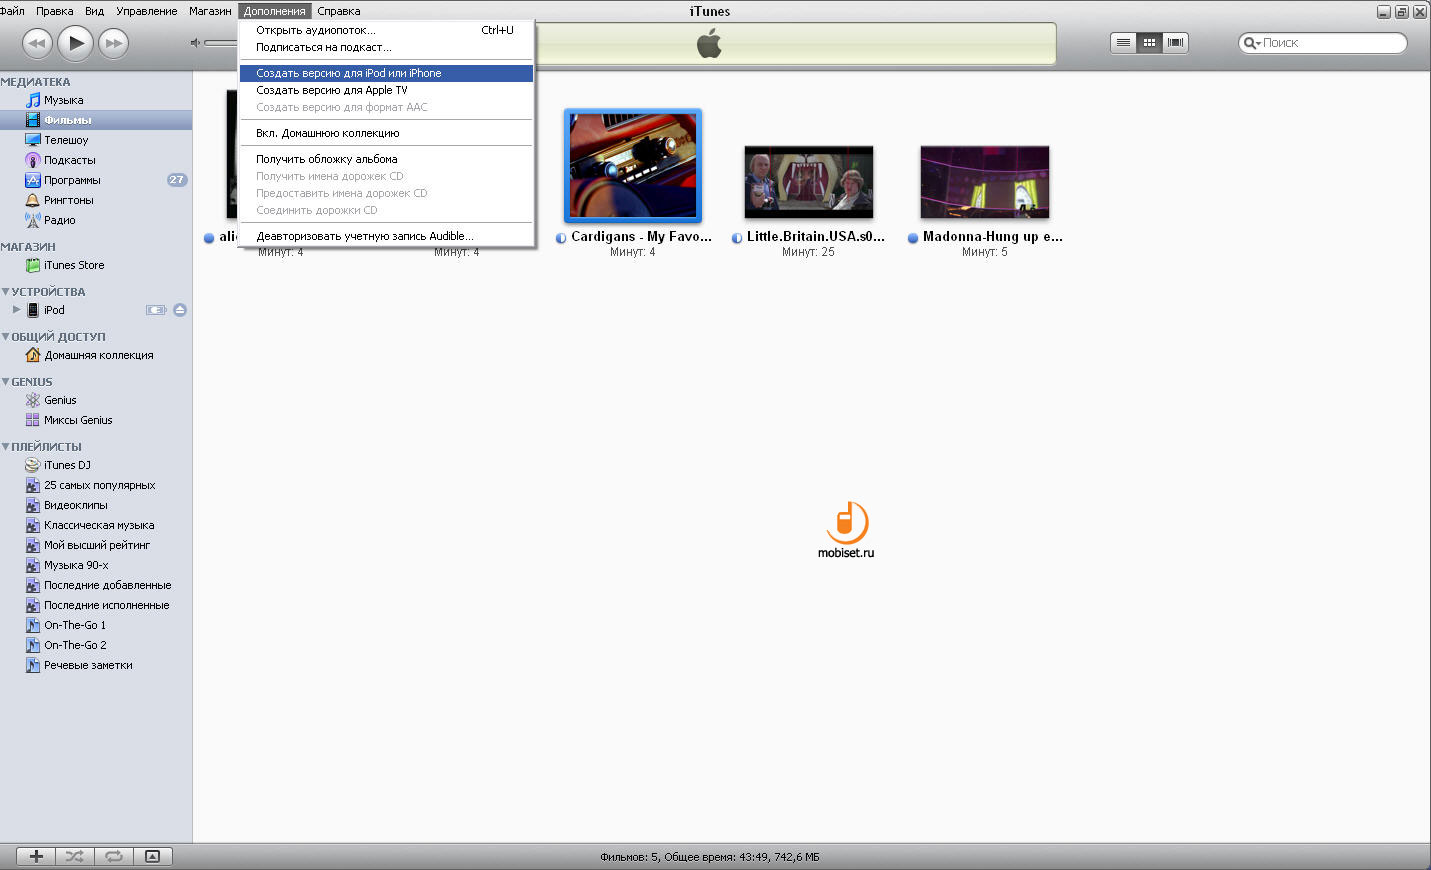Switch to list view
This screenshot has width=1431, height=870.
[1123, 42]
